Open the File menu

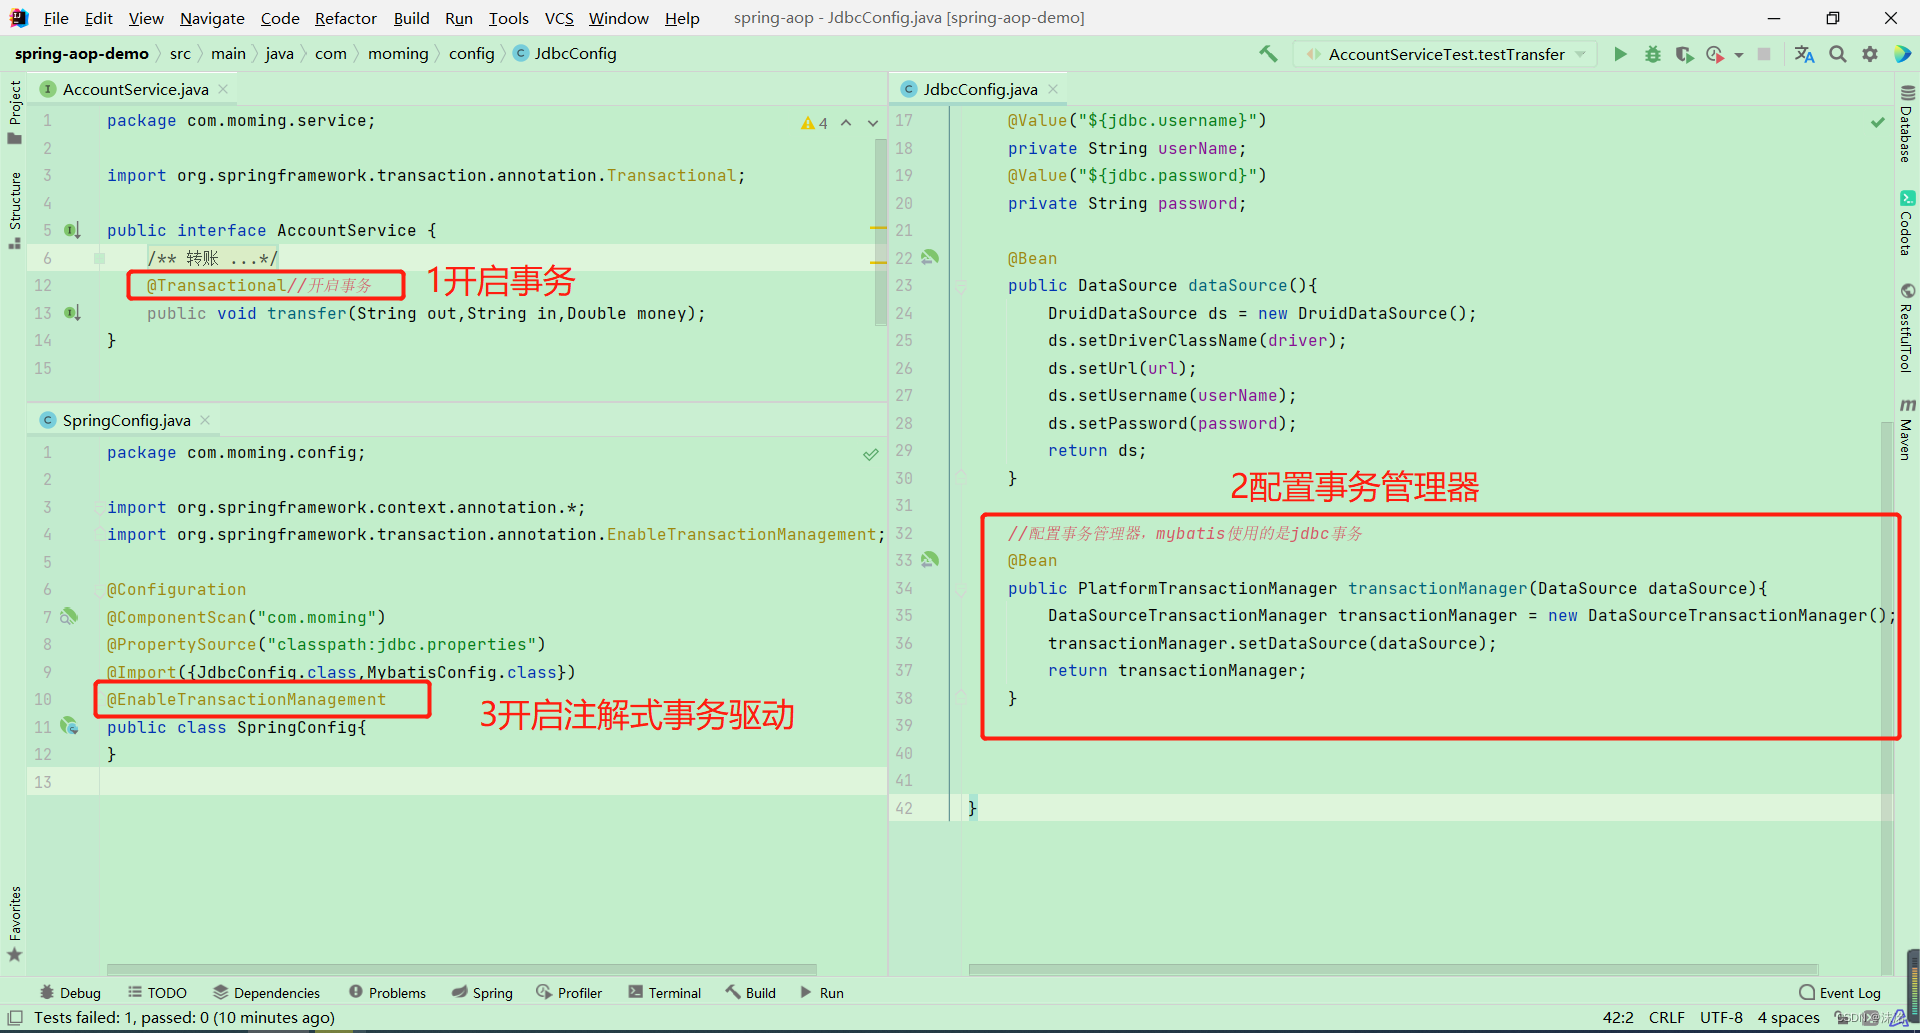click(56, 18)
